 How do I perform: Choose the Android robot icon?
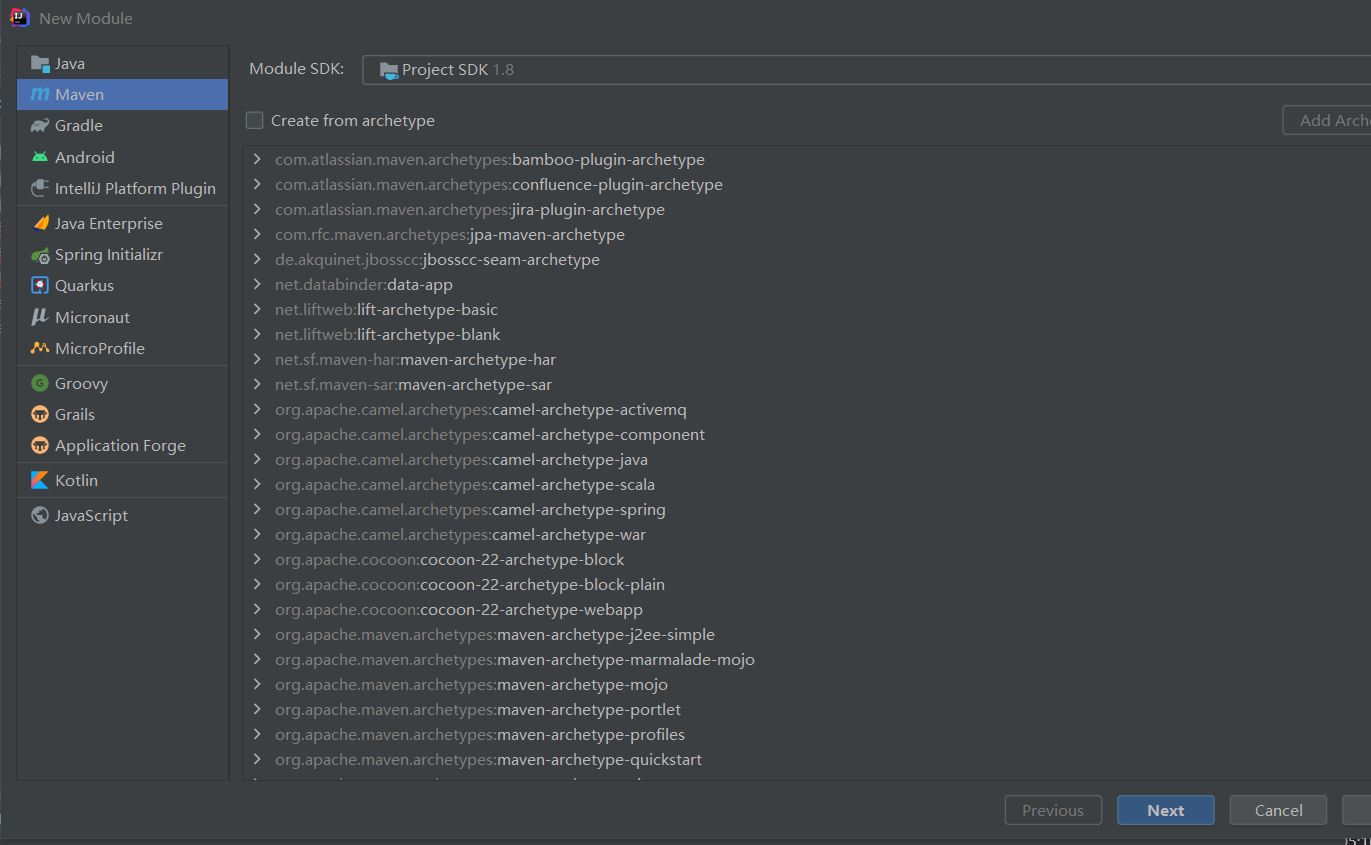tap(40, 157)
